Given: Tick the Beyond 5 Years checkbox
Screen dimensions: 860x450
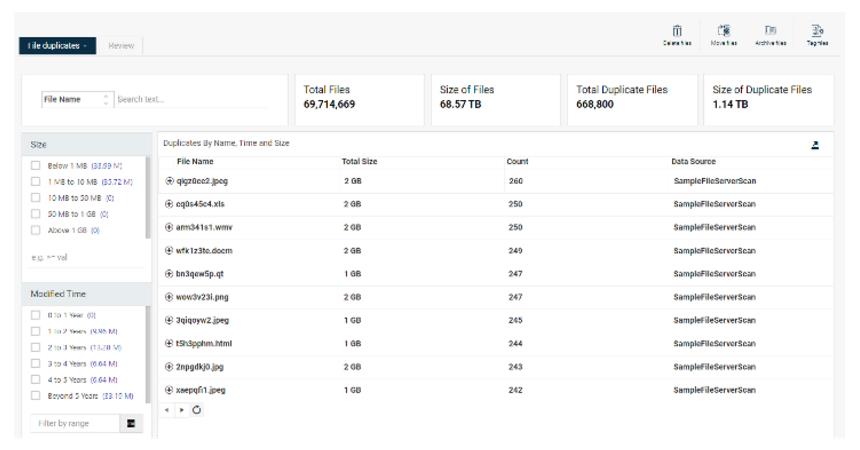Looking at the screenshot, I should point(36,396).
